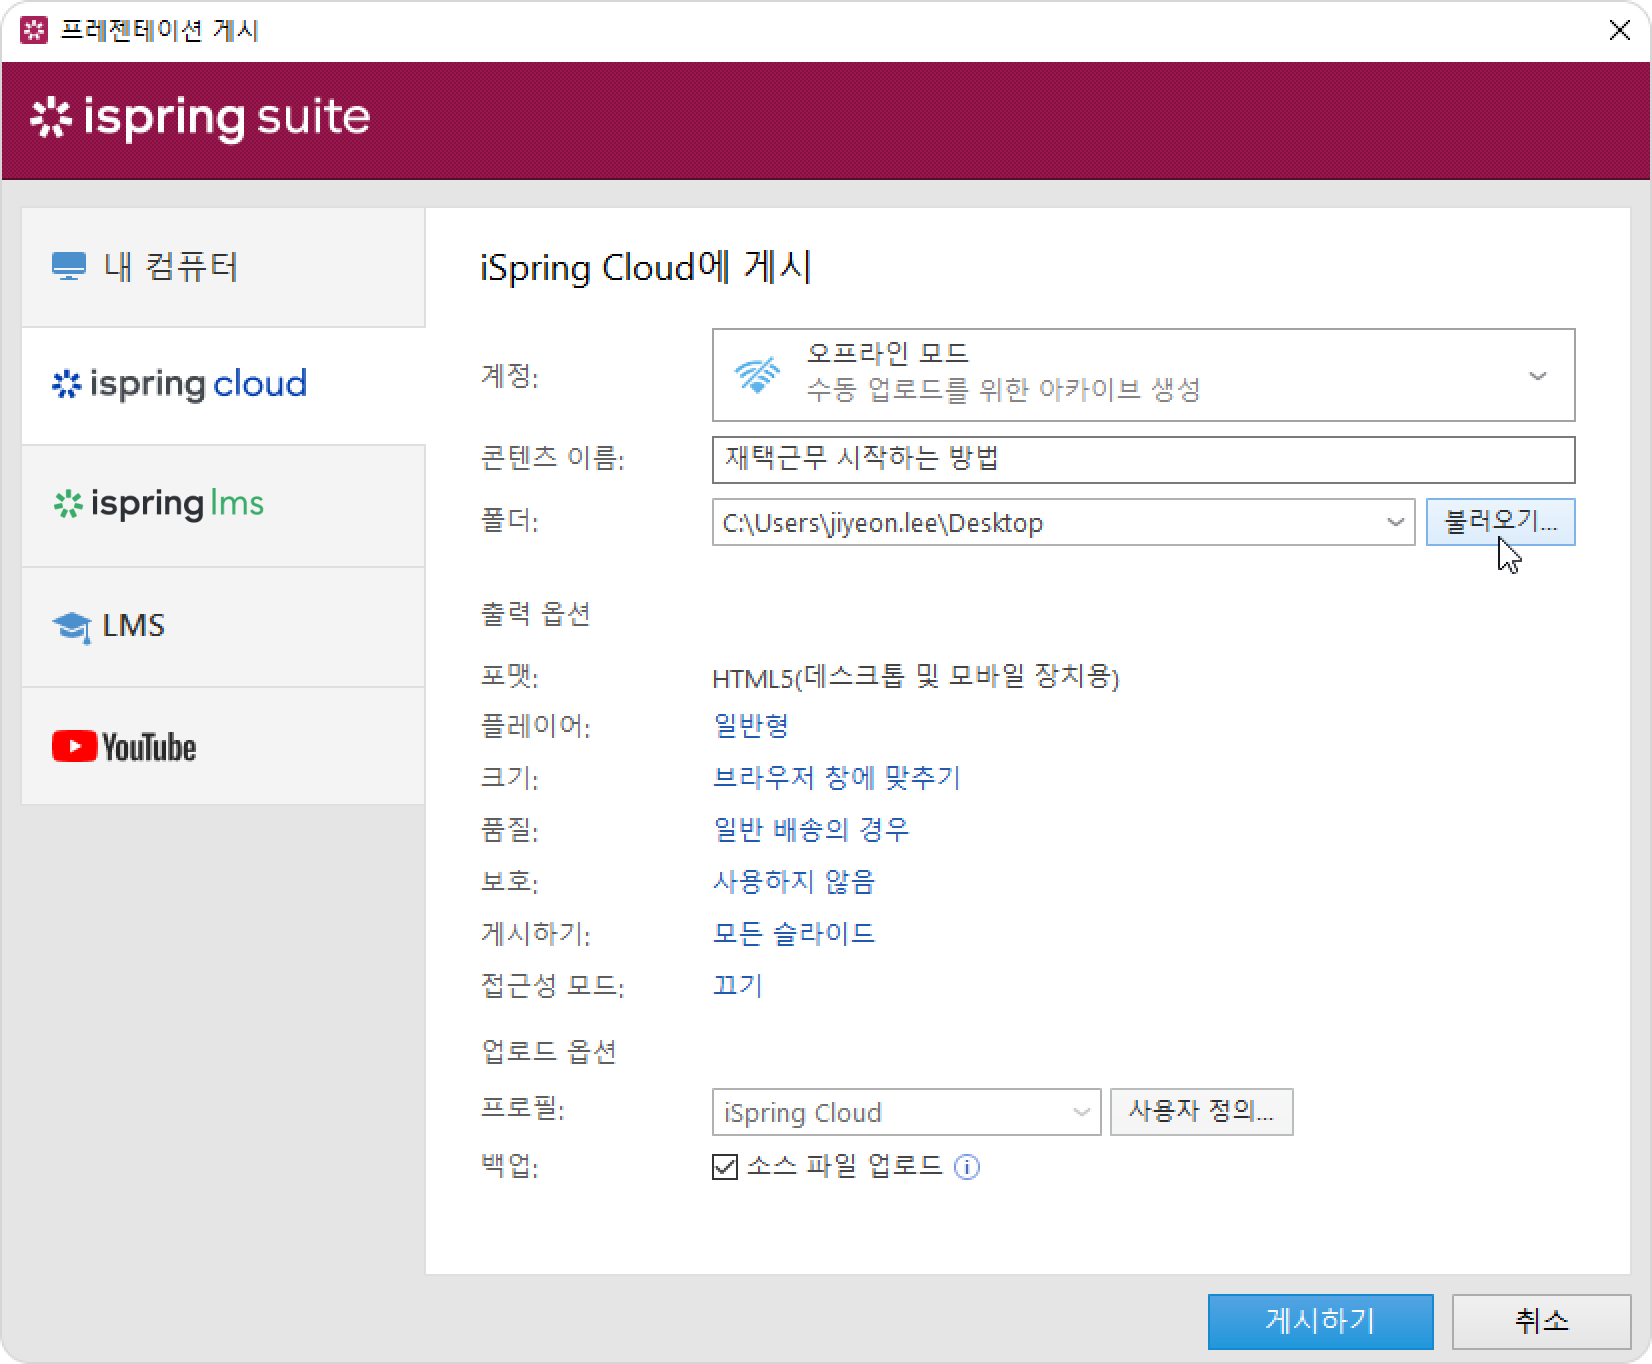This screenshot has width=1652, height=1364.
Task: Click the info icon beside source file upload
Action: [966, 1167]
